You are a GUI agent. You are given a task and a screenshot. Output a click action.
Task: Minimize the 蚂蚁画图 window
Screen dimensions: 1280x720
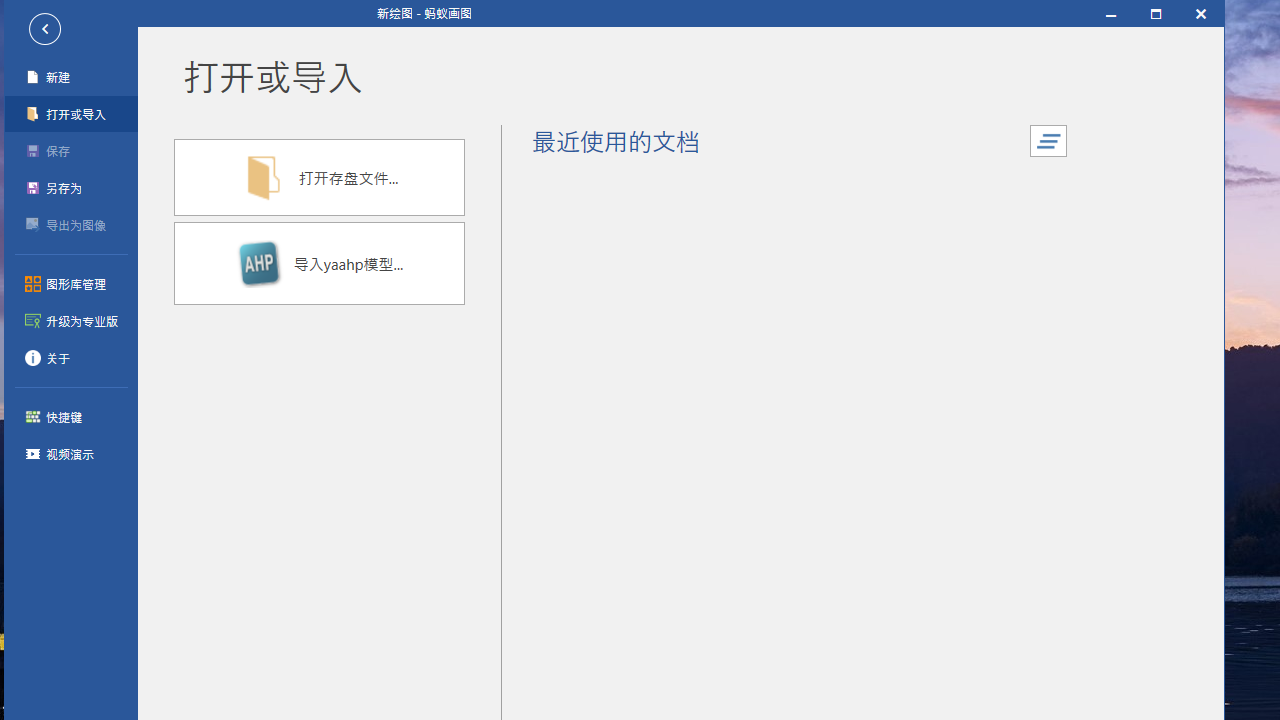[1110, 14]
